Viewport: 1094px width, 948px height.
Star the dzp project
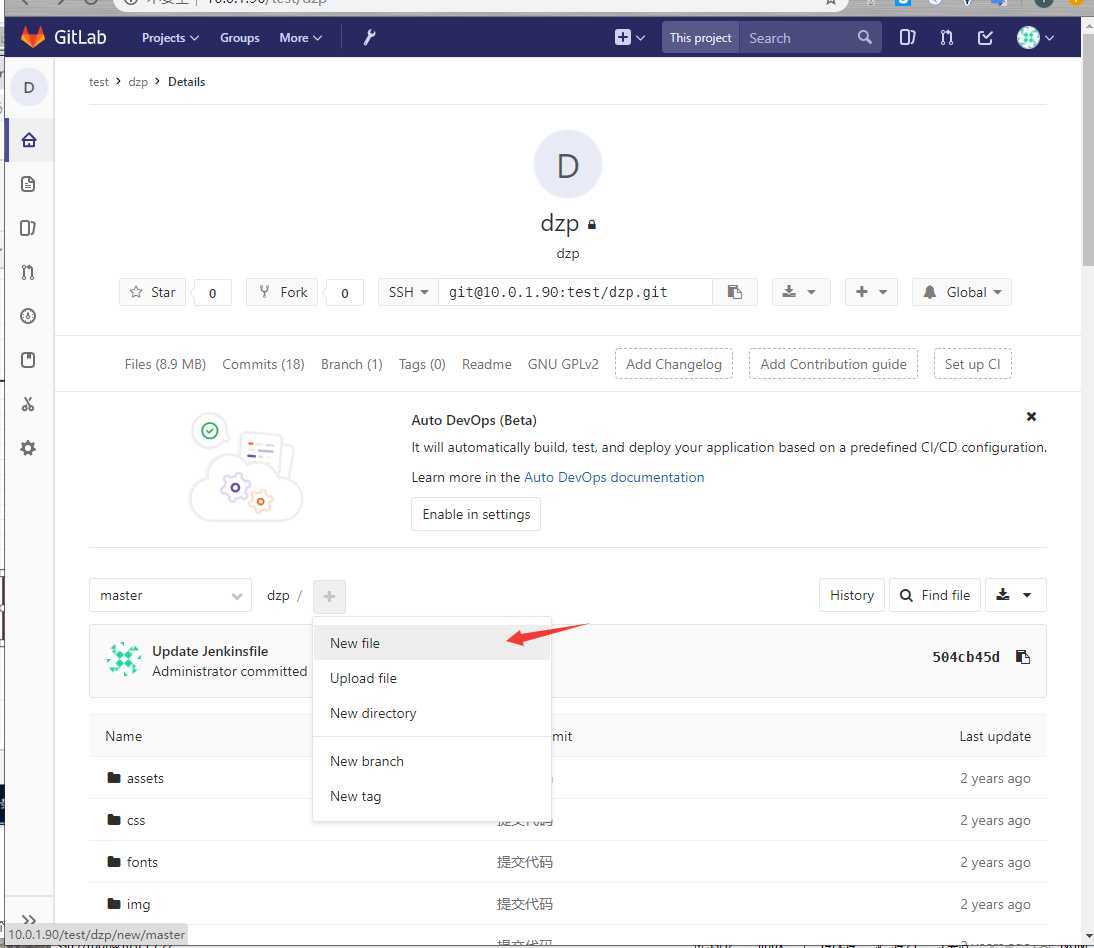tap(153, 292)
